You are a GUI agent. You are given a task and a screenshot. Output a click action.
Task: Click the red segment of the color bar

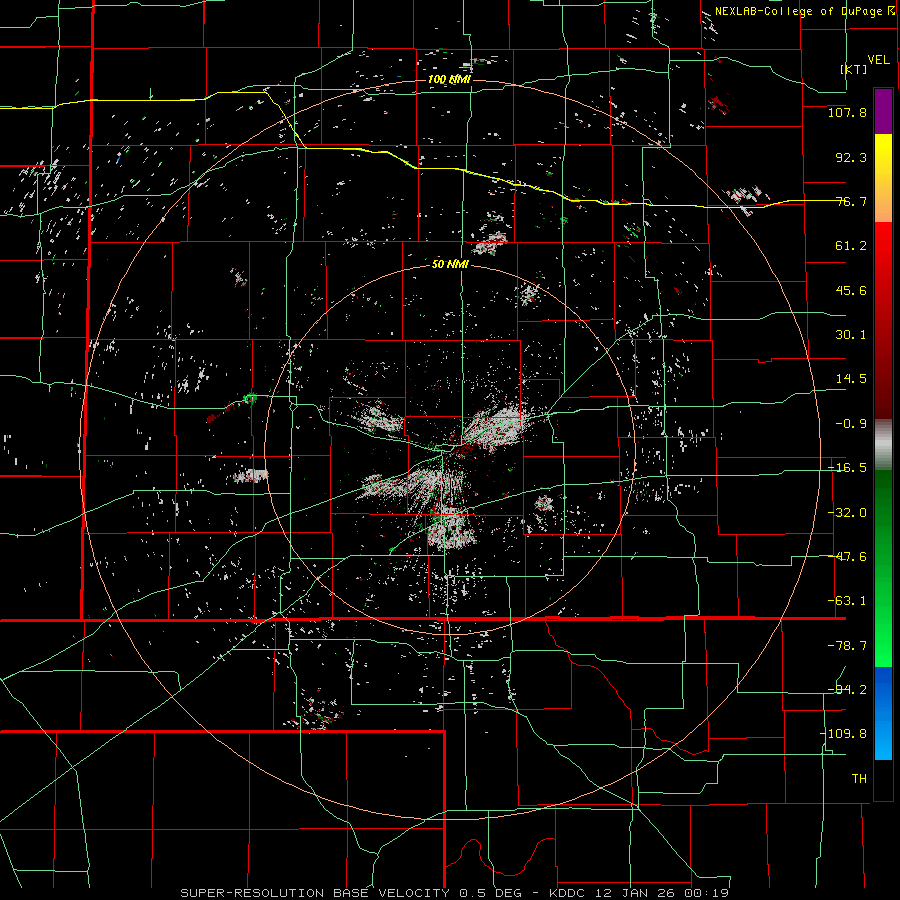click(x=883, y=320)
